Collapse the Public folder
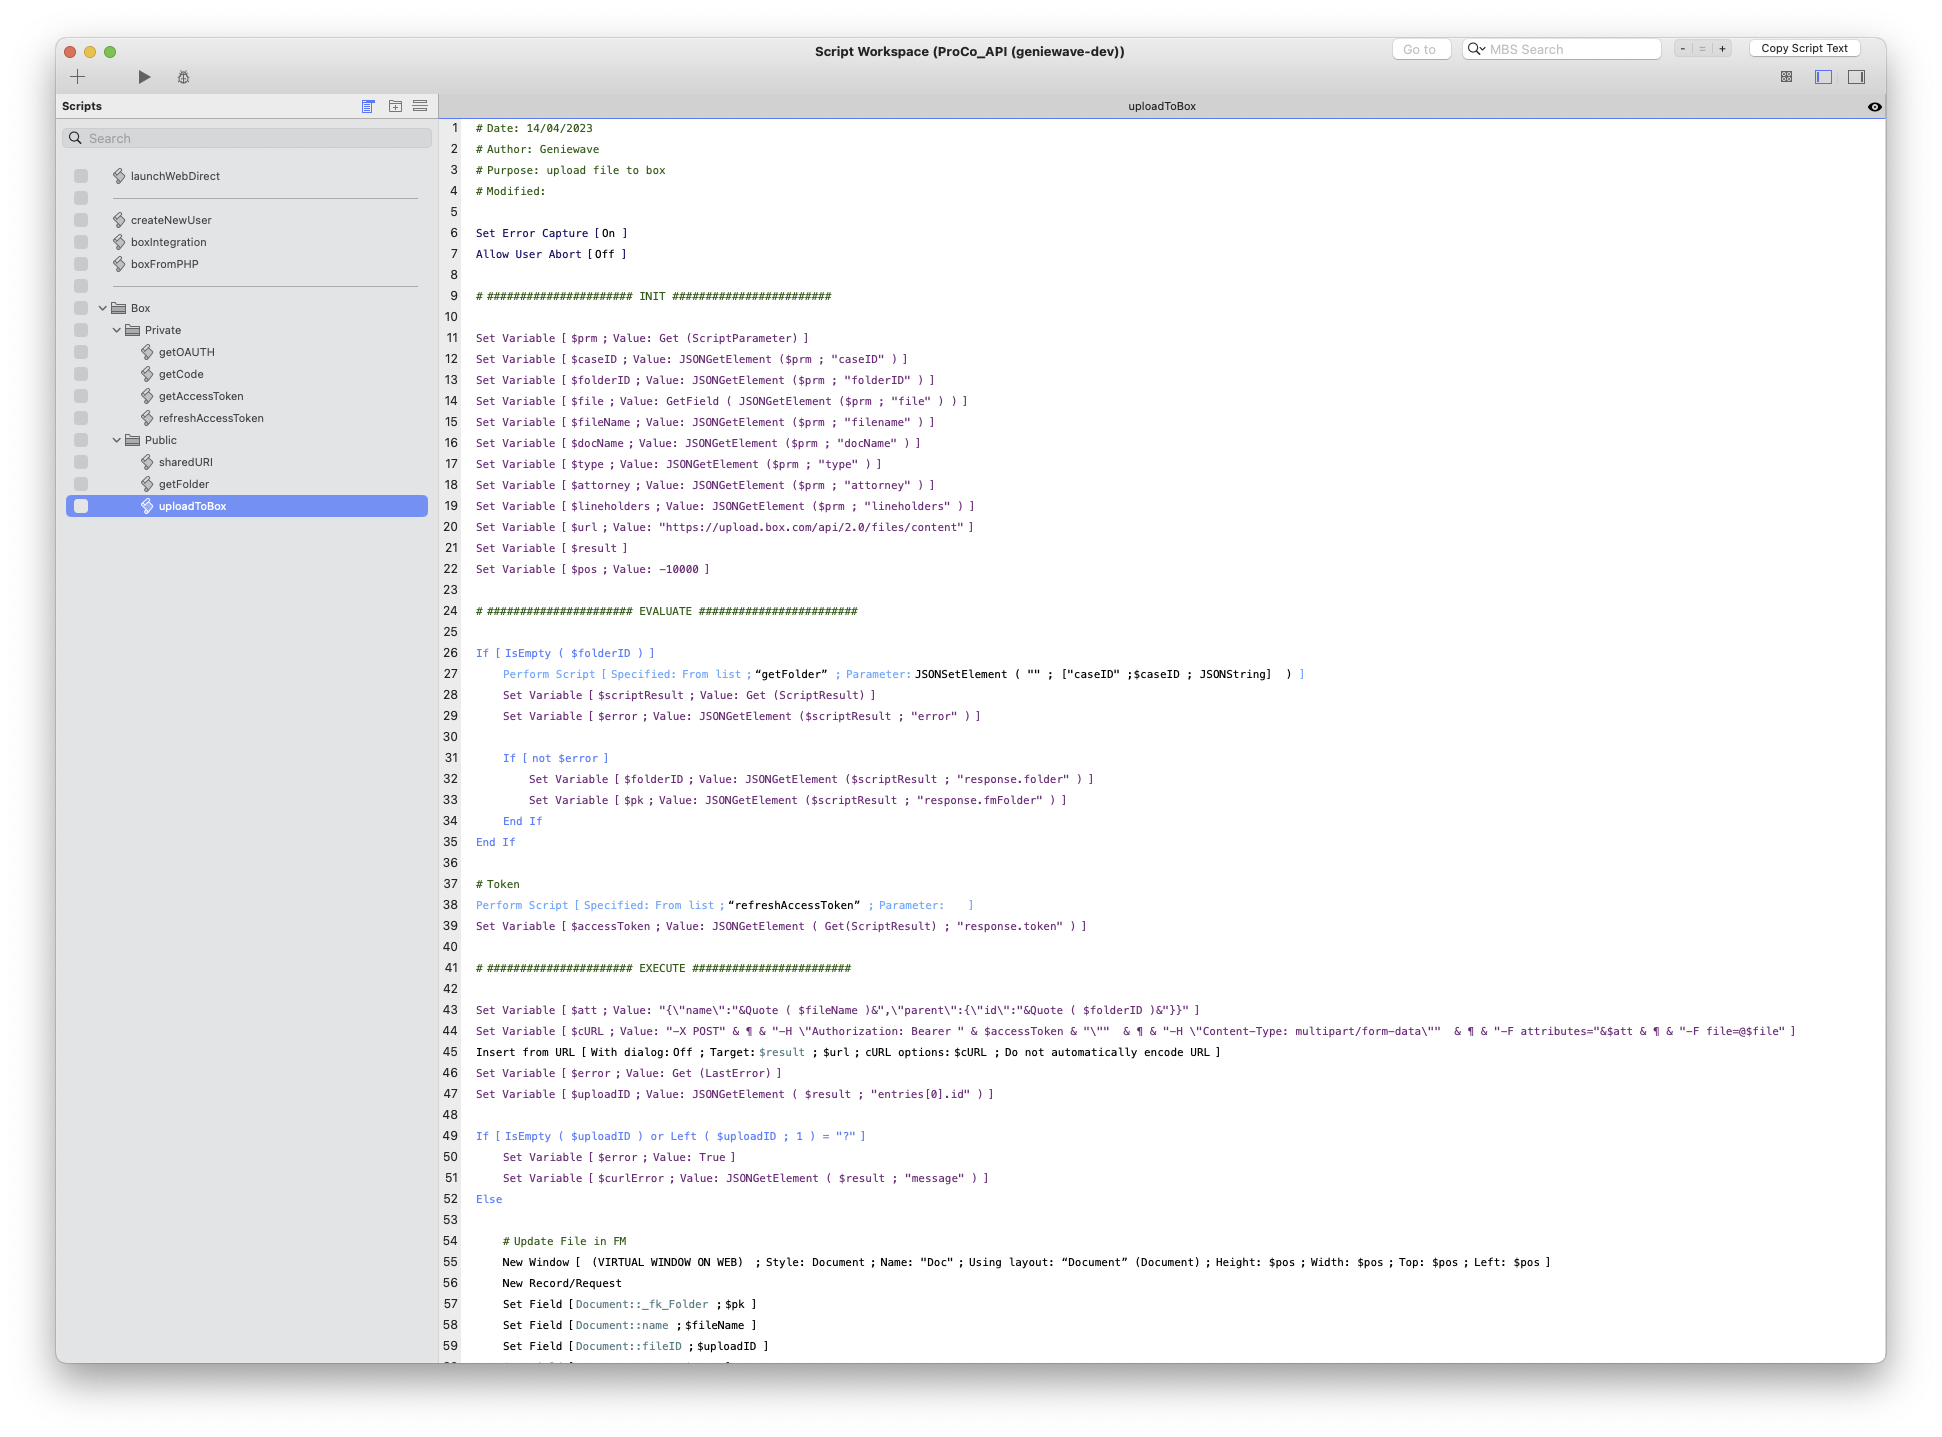Image resolution: width=1942 pixels, height=1437 pixels. [116, 440]
